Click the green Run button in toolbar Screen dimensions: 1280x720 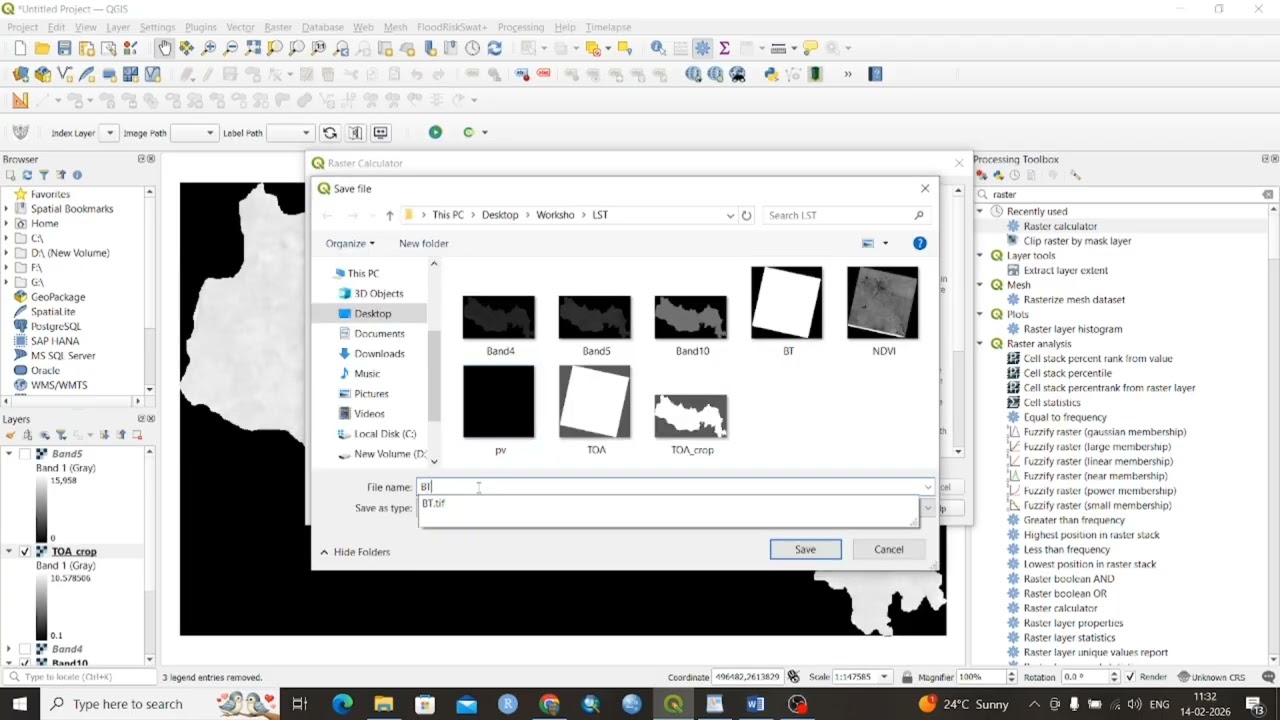click(435, 132)
